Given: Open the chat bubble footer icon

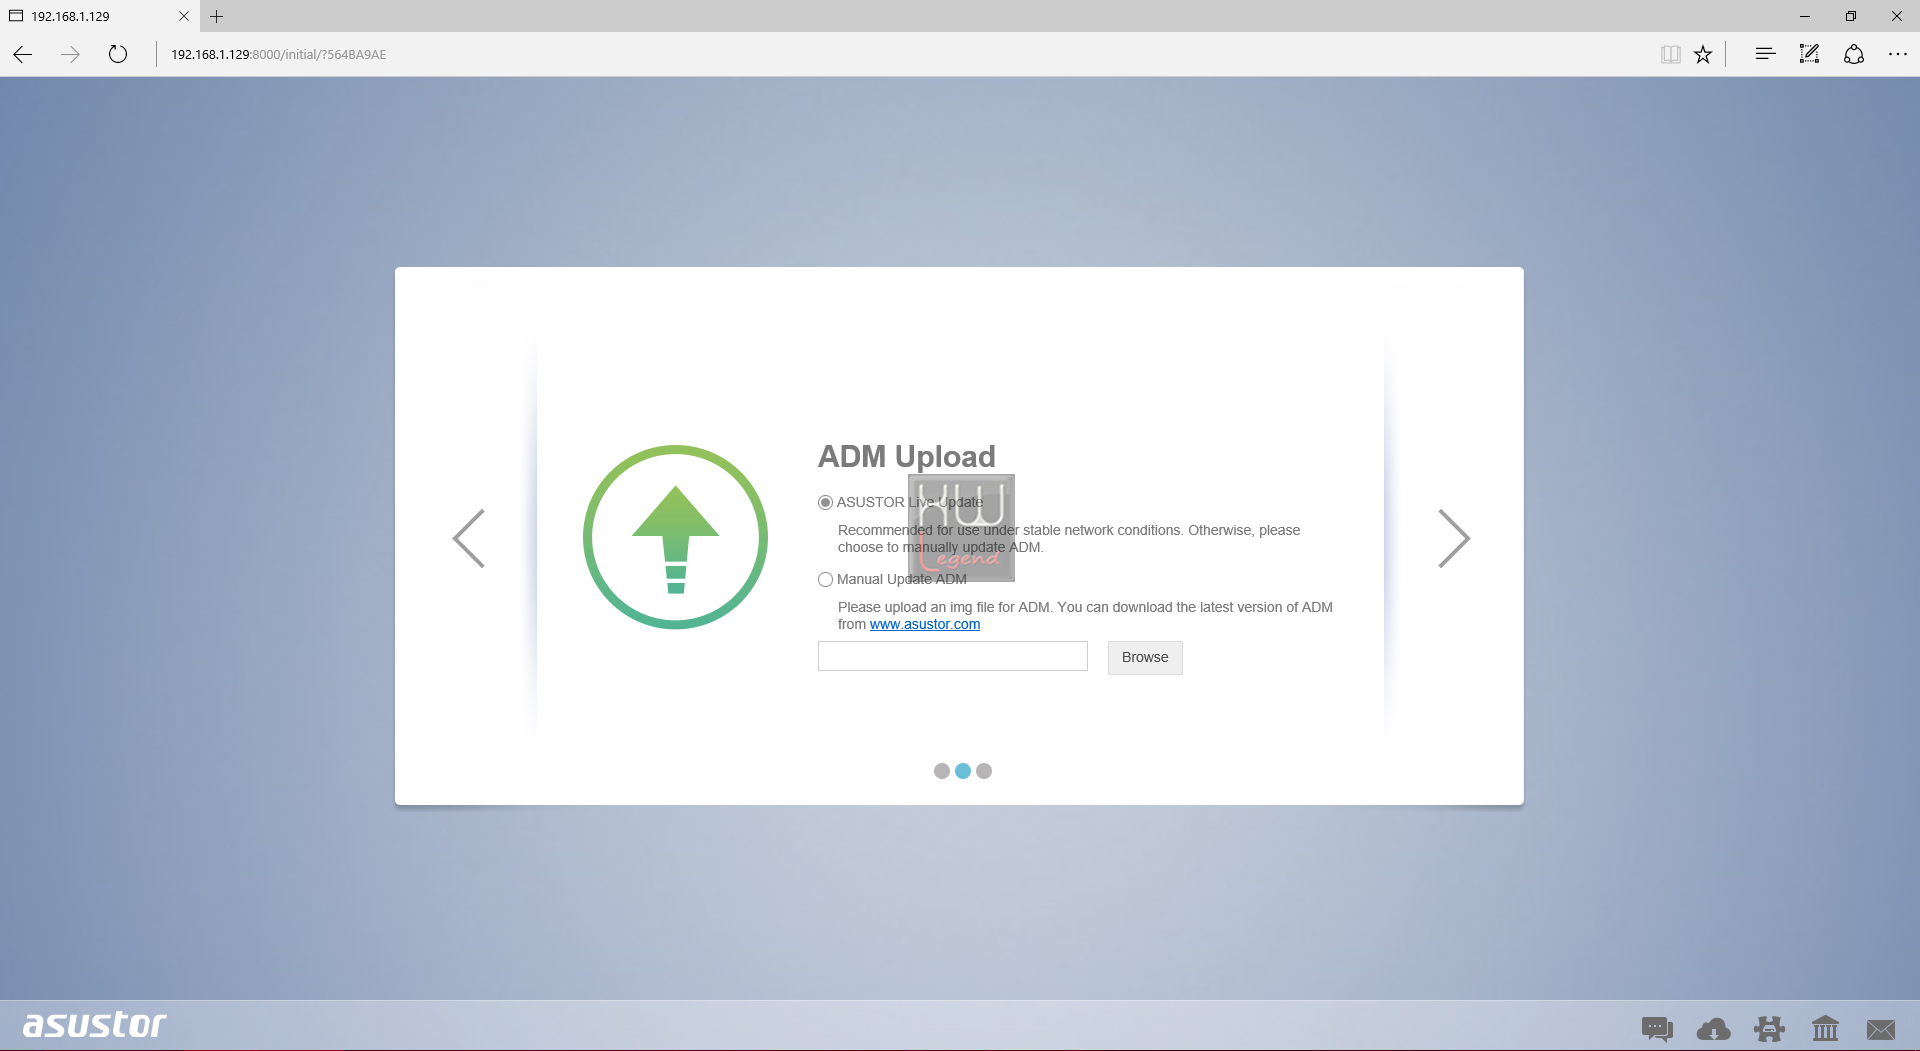Looking at the screenshot, I should click(x=1657, y=1028).
